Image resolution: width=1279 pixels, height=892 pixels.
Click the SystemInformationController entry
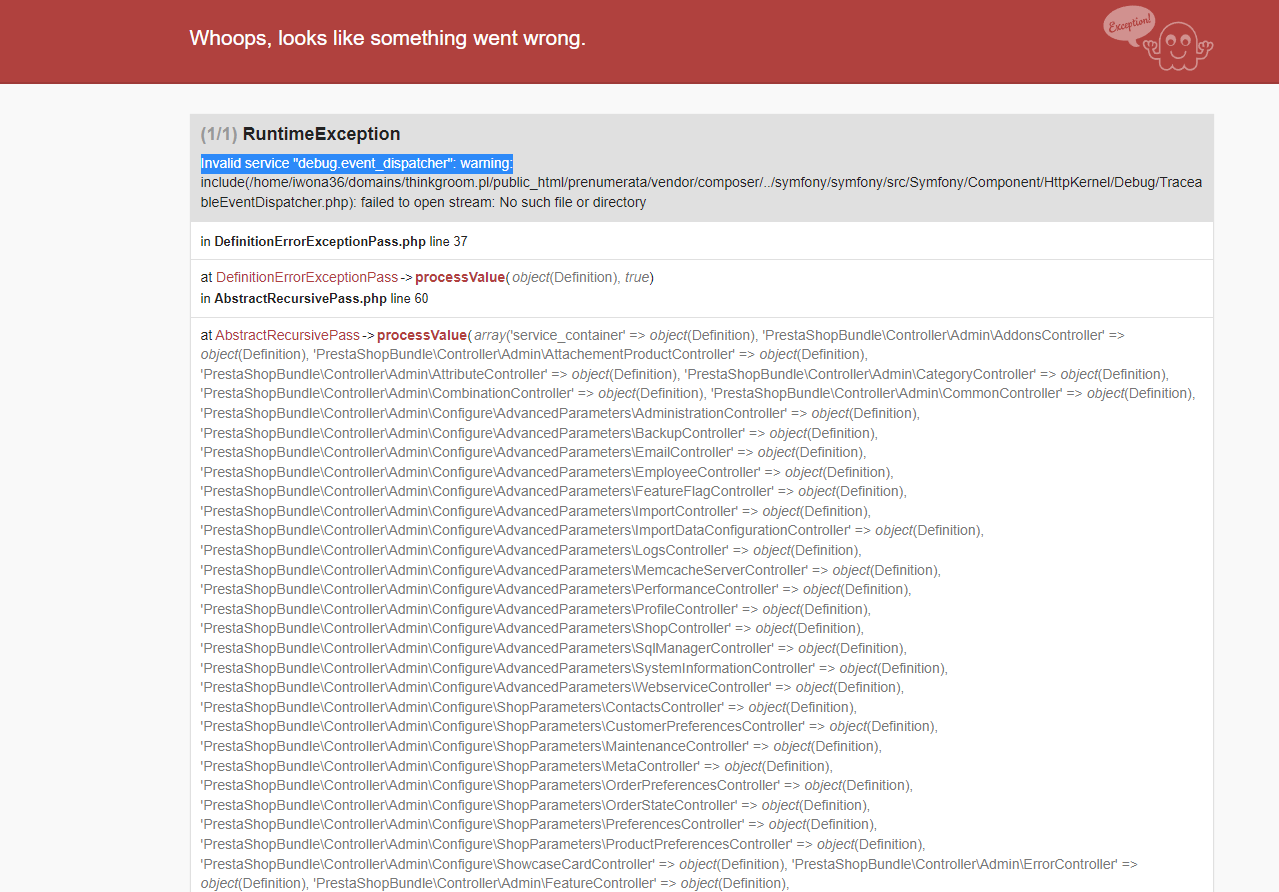click(x=508, y=668)
